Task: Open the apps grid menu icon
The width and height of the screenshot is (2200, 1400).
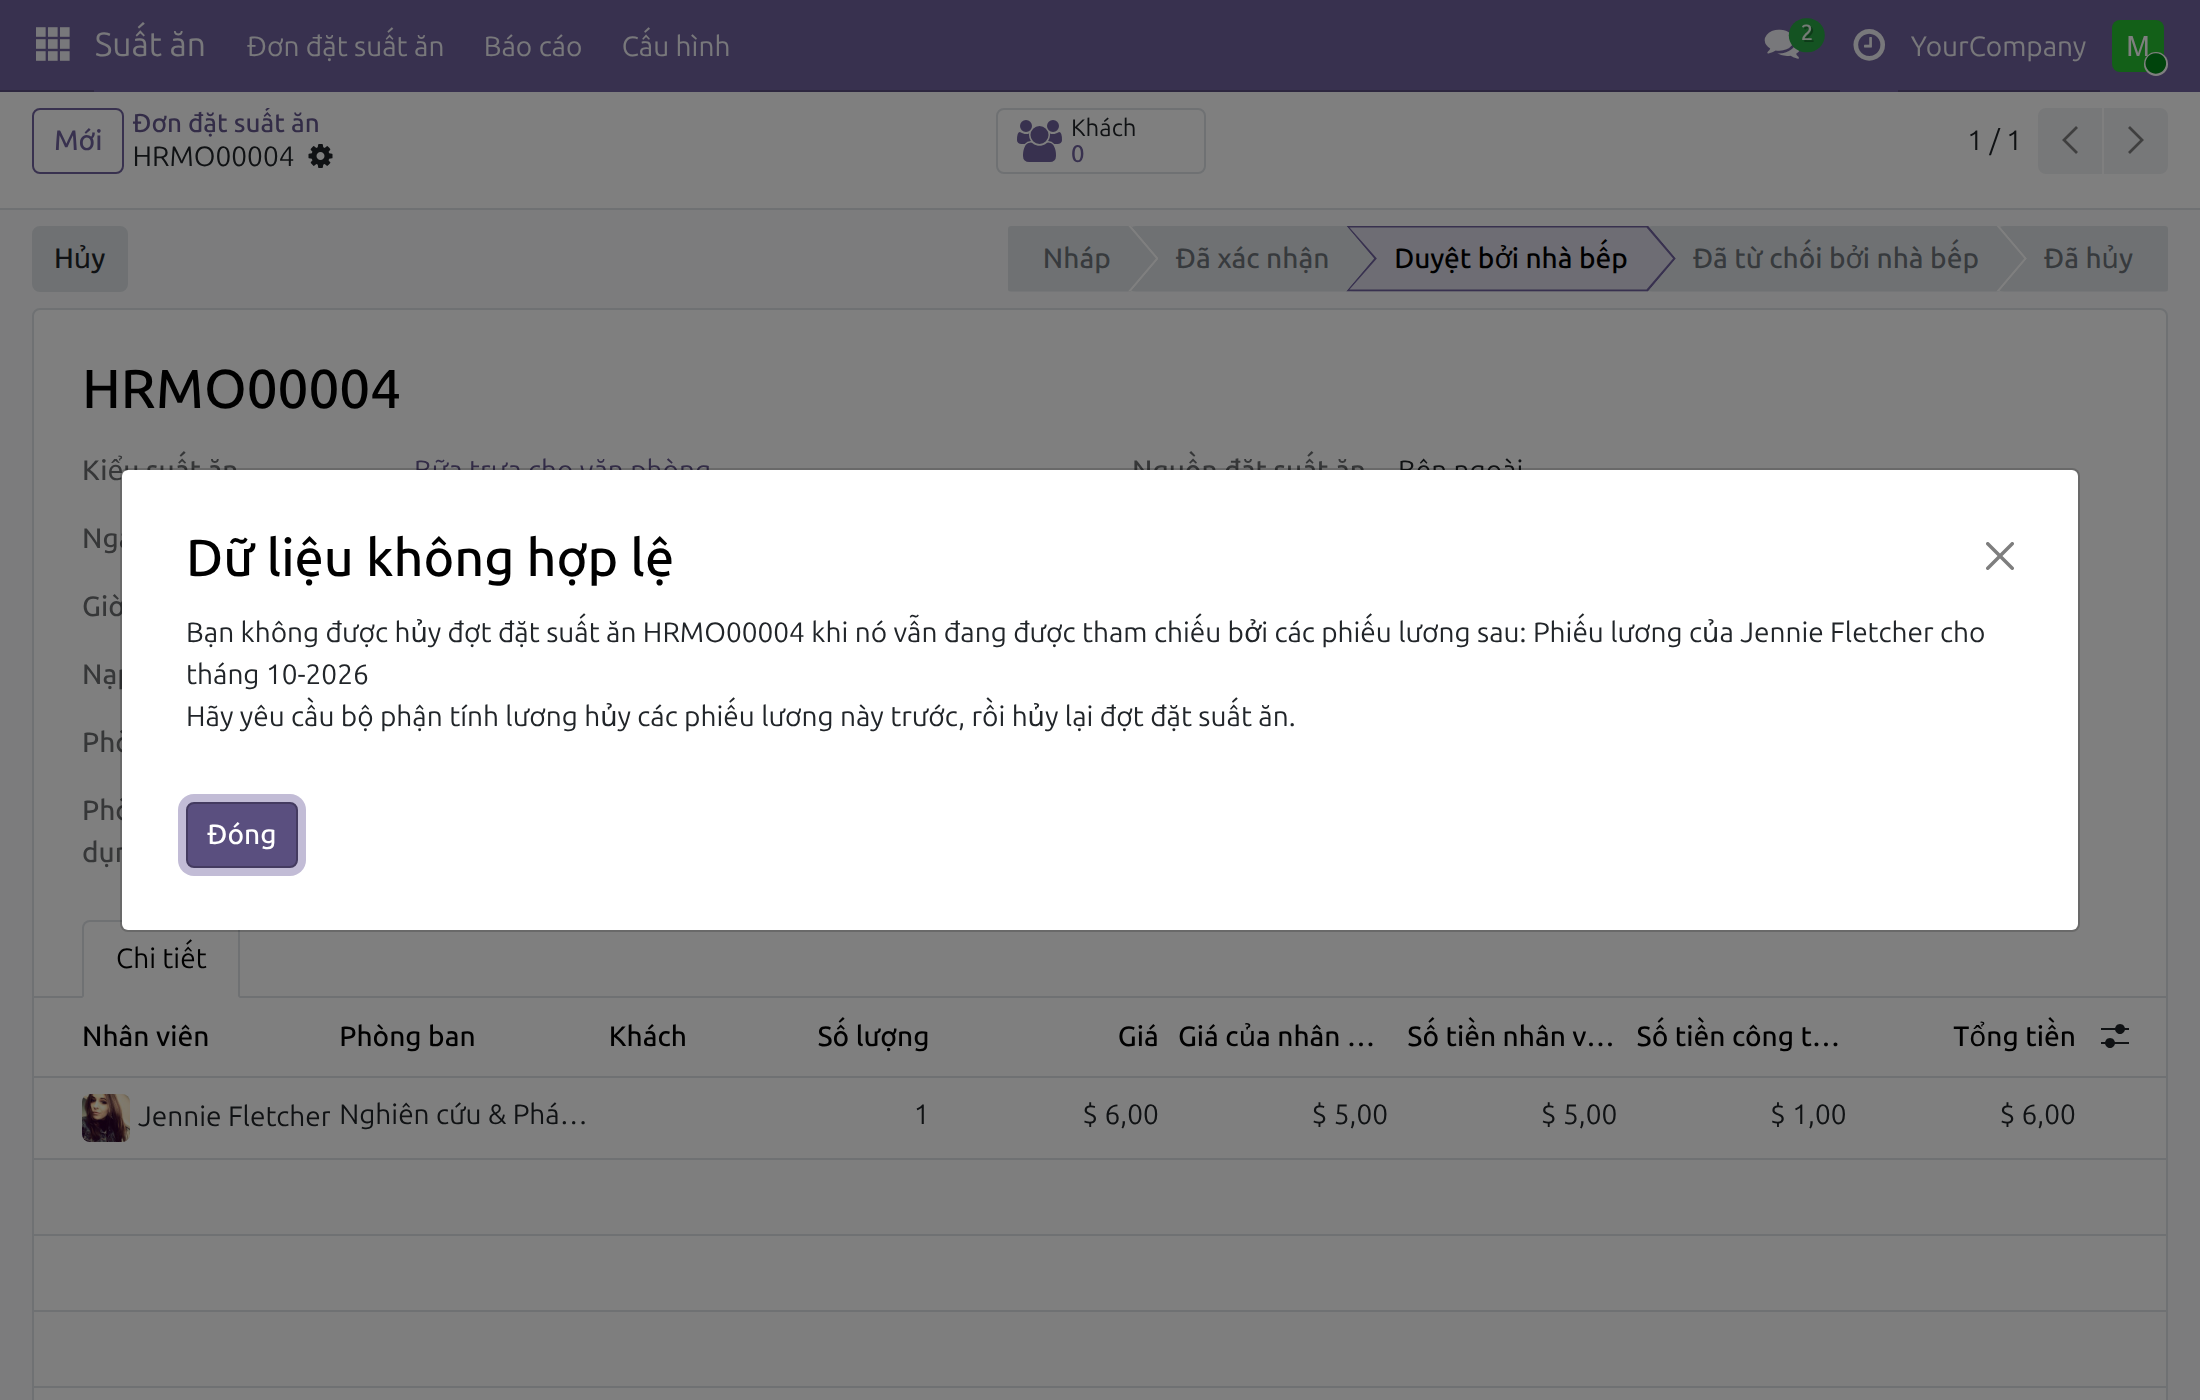Action: [52, 45]
